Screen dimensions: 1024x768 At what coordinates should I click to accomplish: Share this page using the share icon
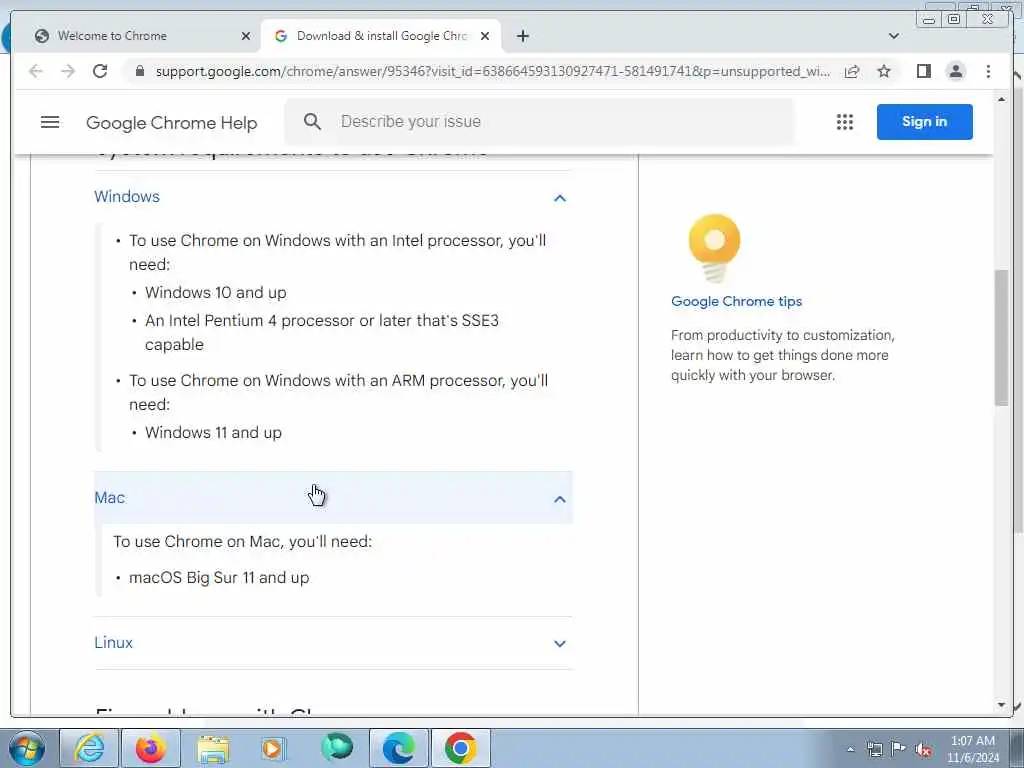pyautogui.click(x=852, y=71)
